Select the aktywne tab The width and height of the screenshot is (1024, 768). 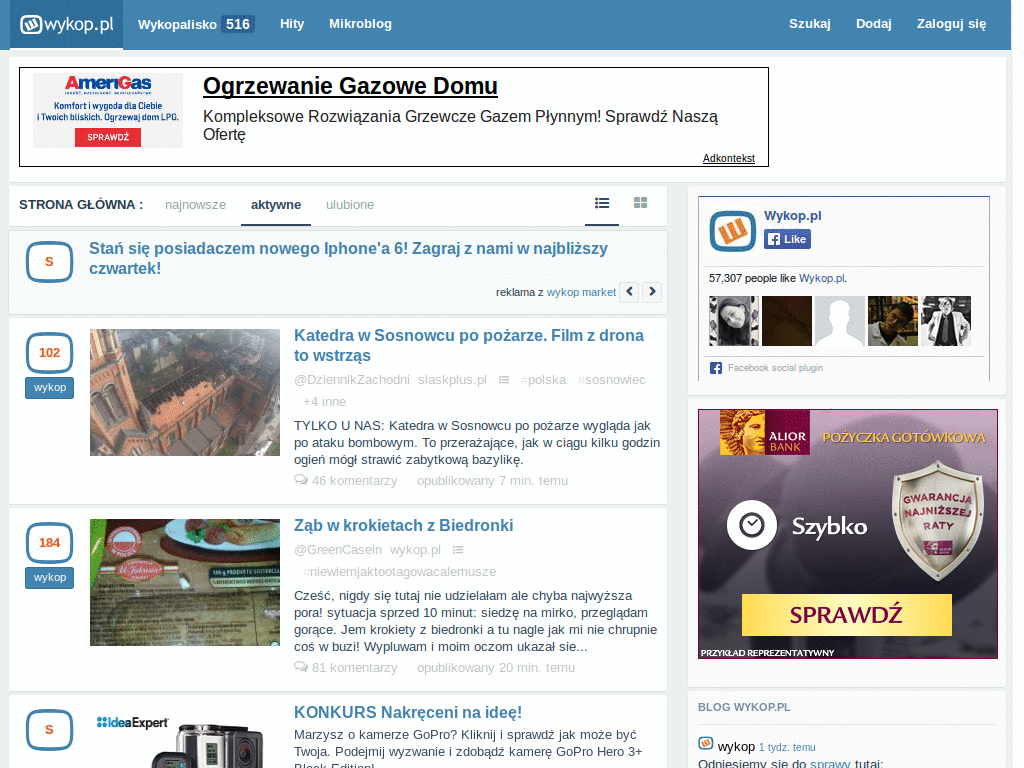click(x=276, y=205)
